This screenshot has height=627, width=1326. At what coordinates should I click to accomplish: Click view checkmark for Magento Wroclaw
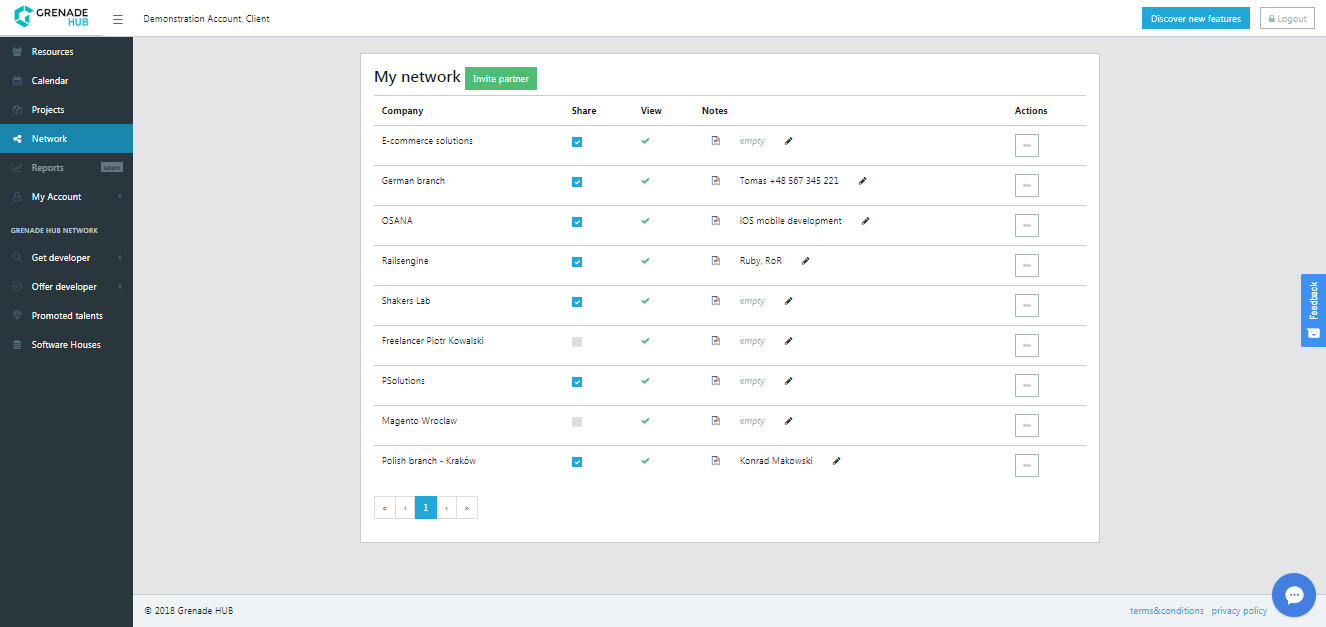[x=645, y=421]
